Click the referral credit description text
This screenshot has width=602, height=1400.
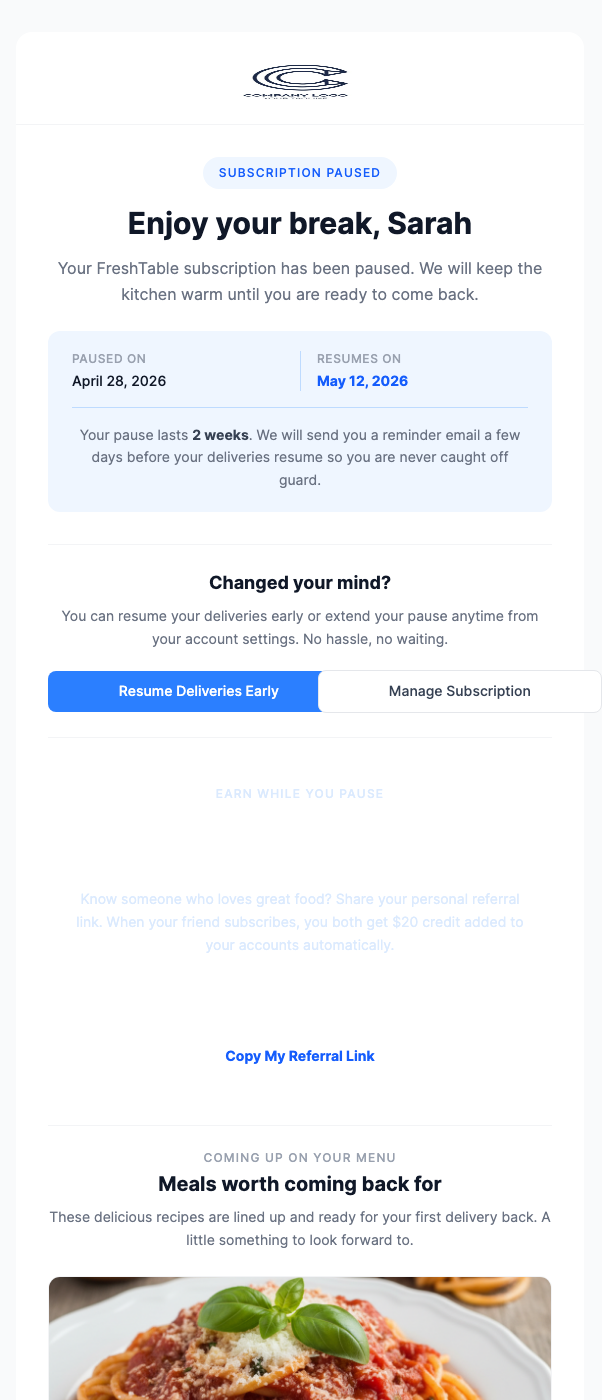coord(299,922)
